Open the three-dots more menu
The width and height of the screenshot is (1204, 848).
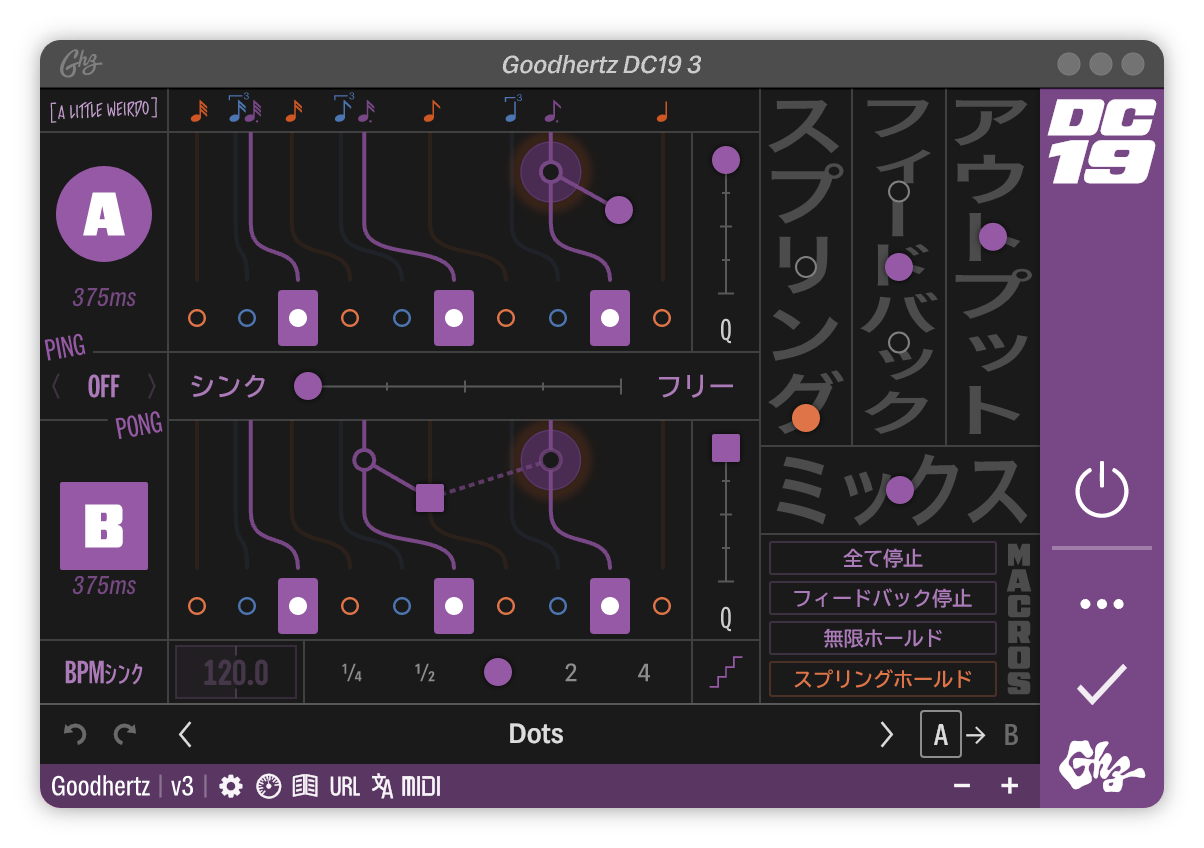[x=1101, y=604]
